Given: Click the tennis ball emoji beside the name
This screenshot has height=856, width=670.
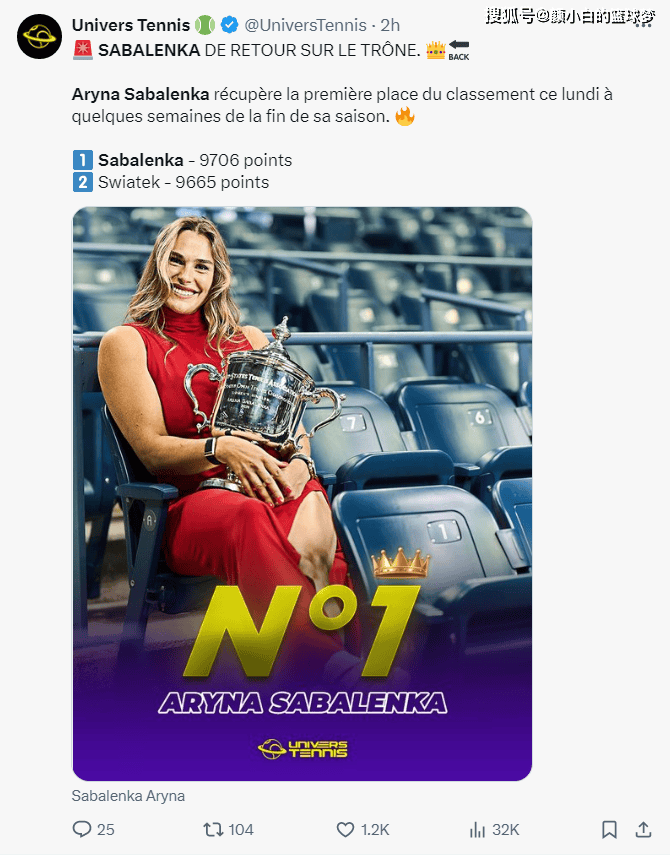Looking at the screenshot, I should coord(205,25).
